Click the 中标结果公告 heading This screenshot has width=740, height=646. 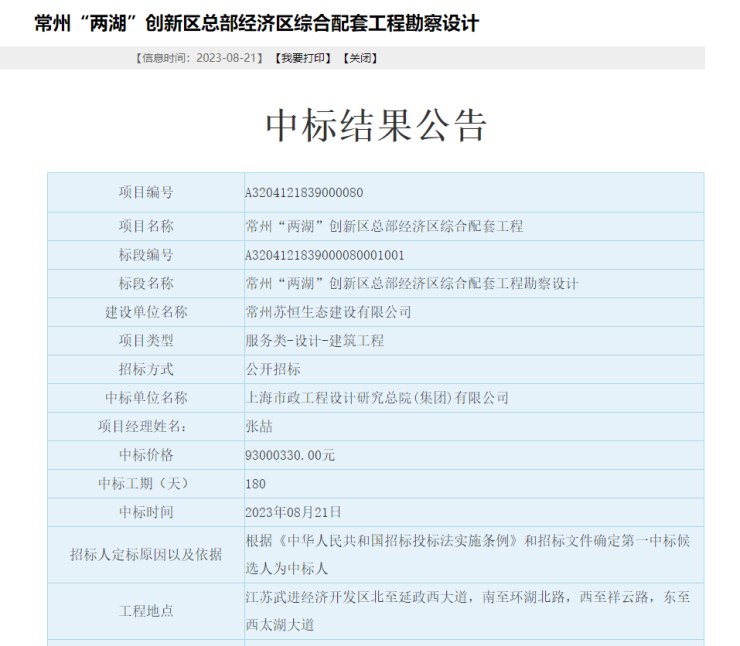[x=375, y=126]
